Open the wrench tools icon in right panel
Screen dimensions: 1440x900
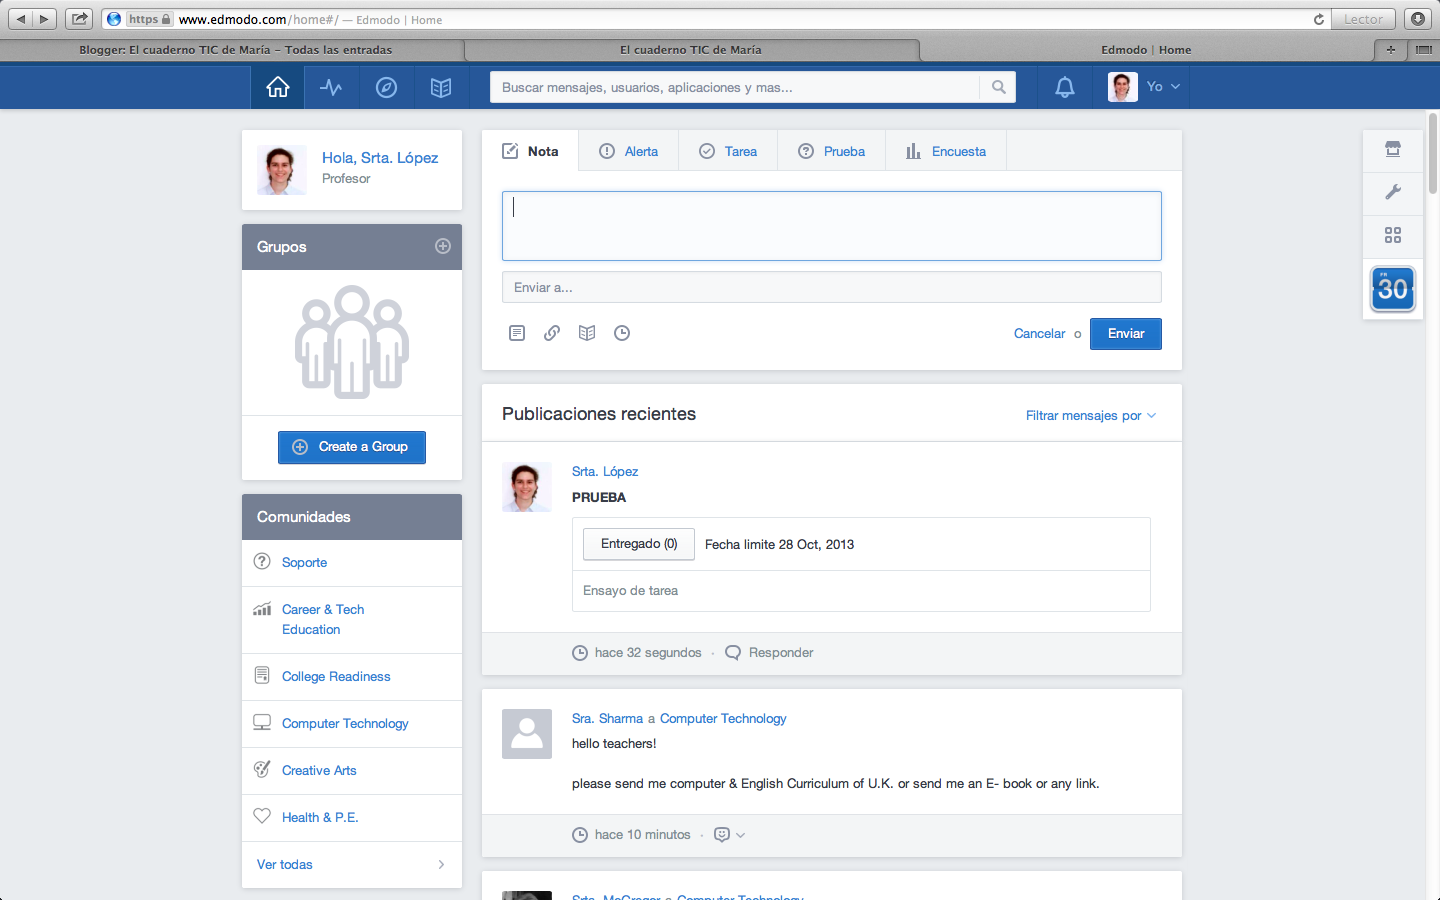point(1393,192)
